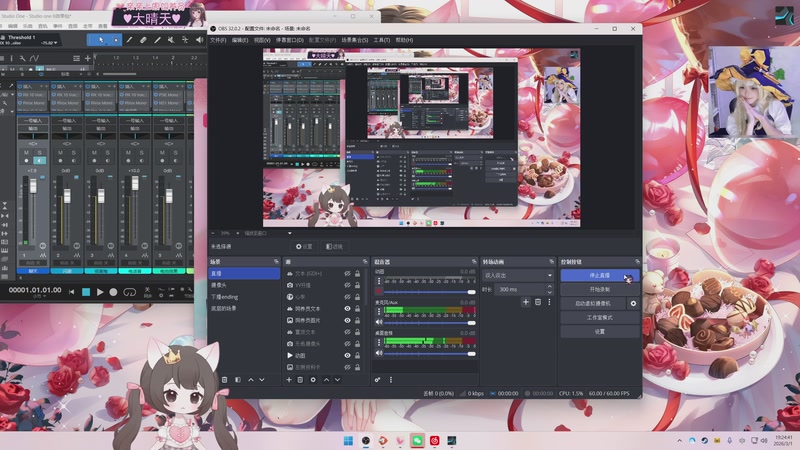Open the preview scaling dropdown arrow
This screenshot has height=450, width=800.
(290, 233)
